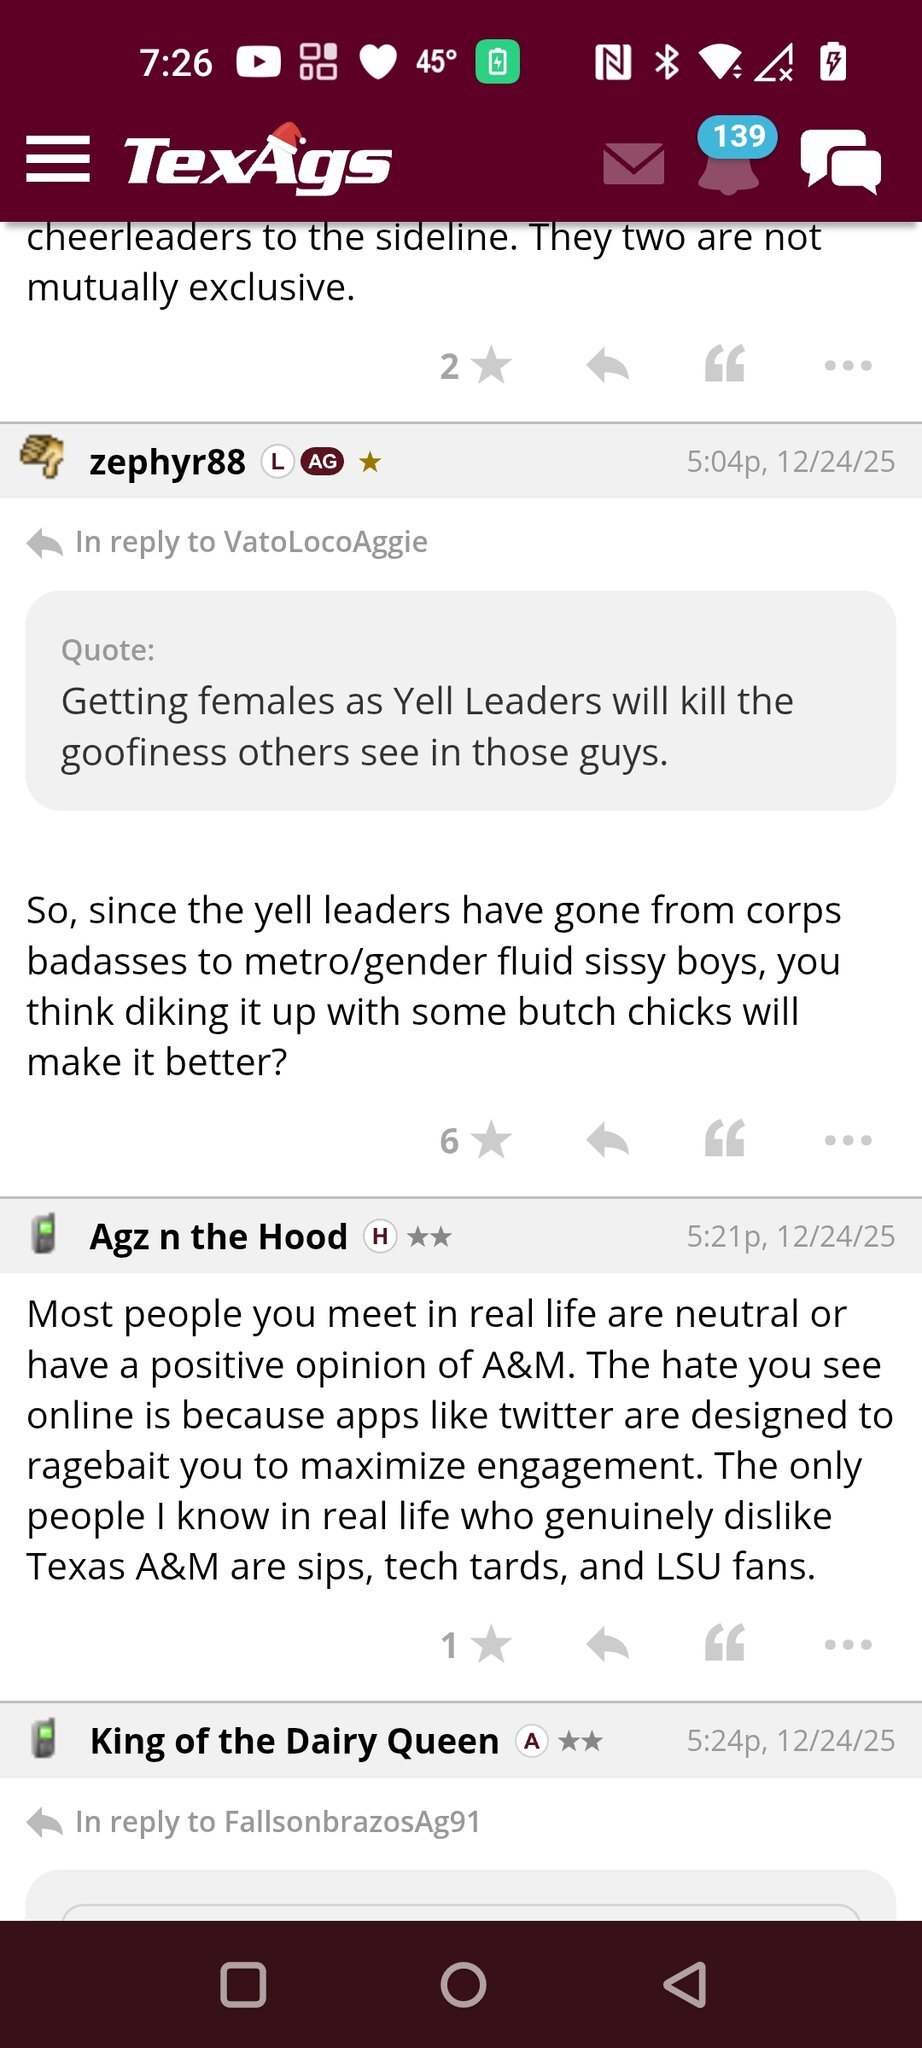The width and height of the screenshot is (922, 2048).
Task: Open the forum chat bubbles icon
Action: click(x=840, y=161)
